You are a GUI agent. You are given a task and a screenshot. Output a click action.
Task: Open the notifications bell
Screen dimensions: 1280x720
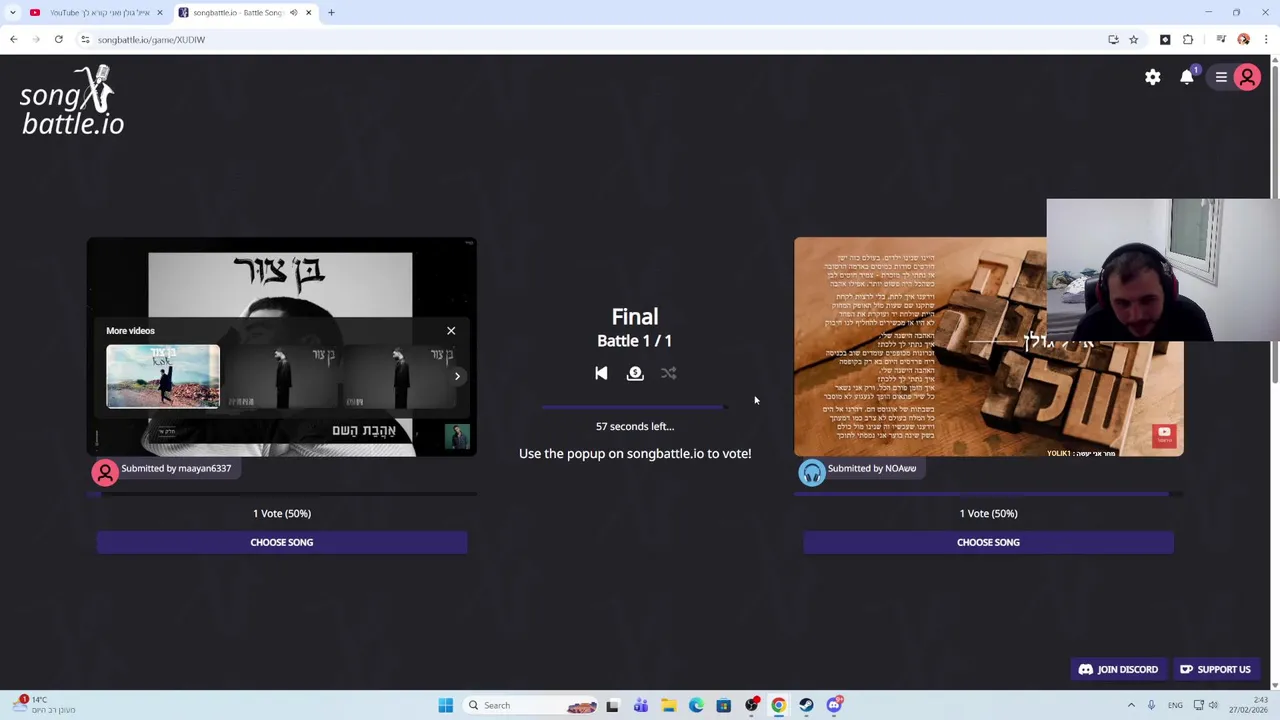pos(1187,77)
